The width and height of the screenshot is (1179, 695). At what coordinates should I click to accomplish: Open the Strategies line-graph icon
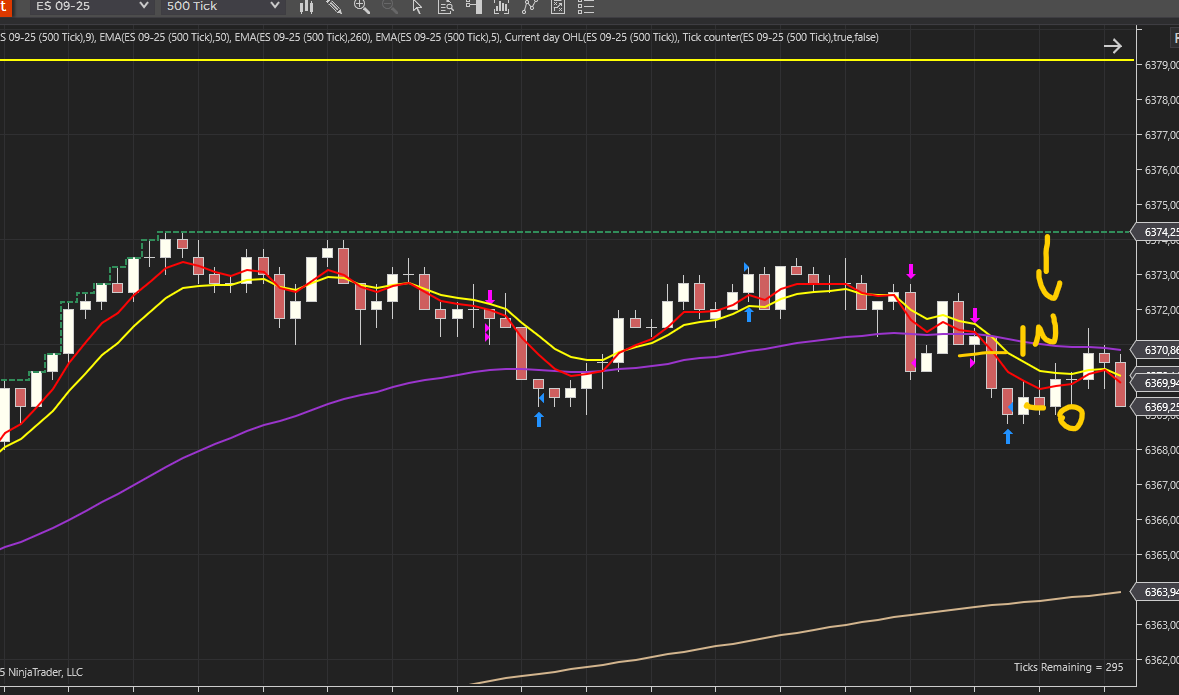click(x=530, y=7)
